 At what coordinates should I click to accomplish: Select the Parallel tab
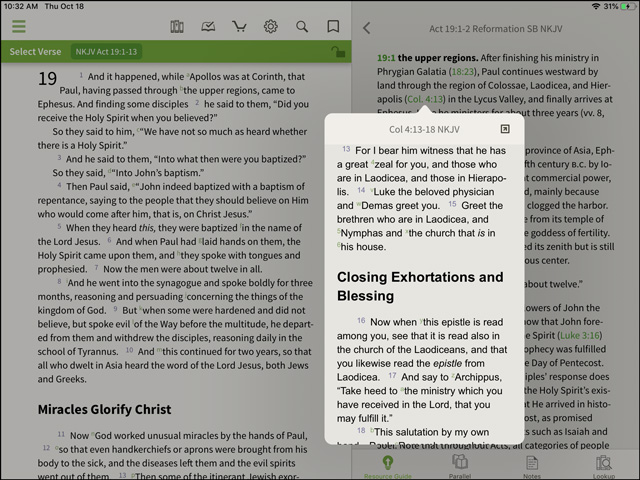coord(460,467)
